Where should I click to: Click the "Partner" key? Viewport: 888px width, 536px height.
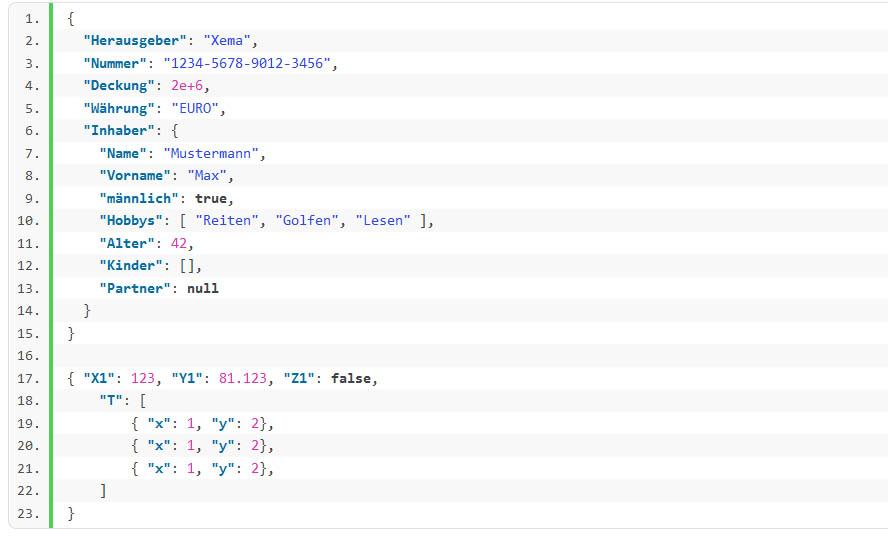coord(135,288)
